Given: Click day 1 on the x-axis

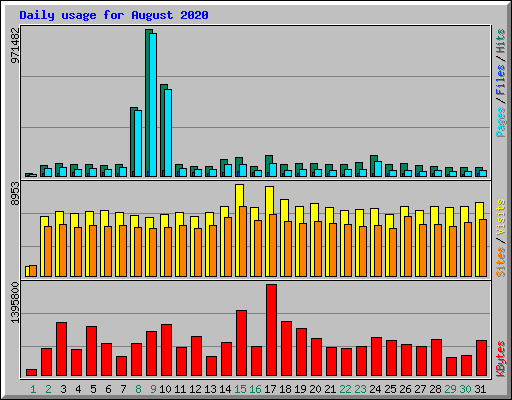Looking at the screenshot, I should tap(33, 389).
